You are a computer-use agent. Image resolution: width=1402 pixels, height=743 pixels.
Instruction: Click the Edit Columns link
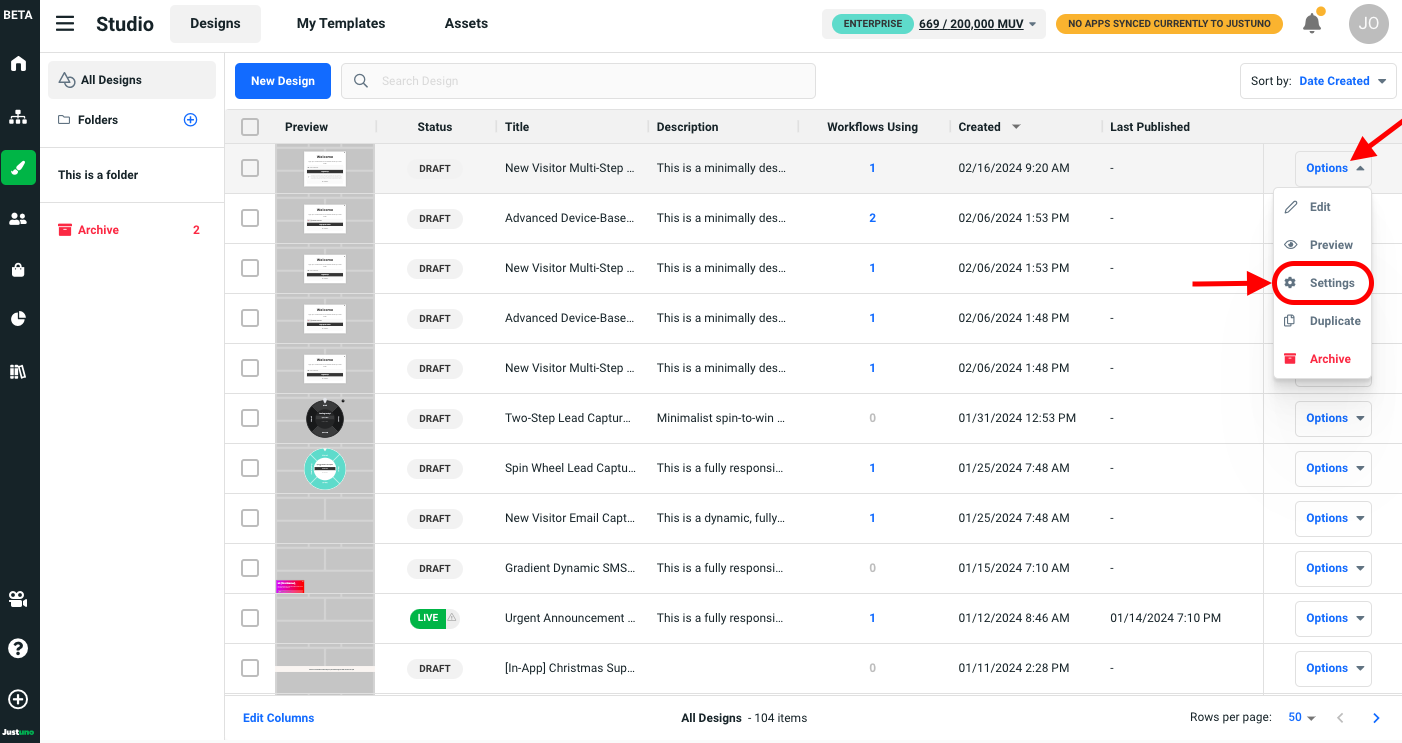coord(278,718)
